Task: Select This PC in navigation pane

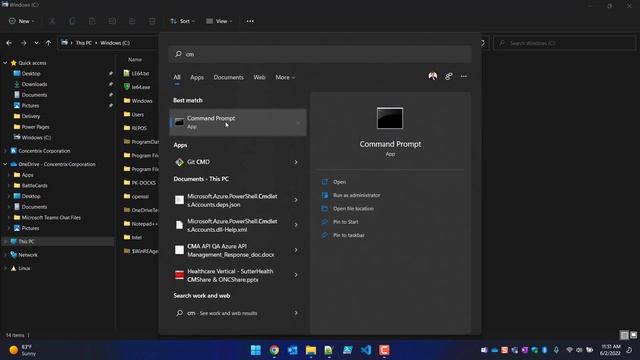Action: tap(26, 242)
